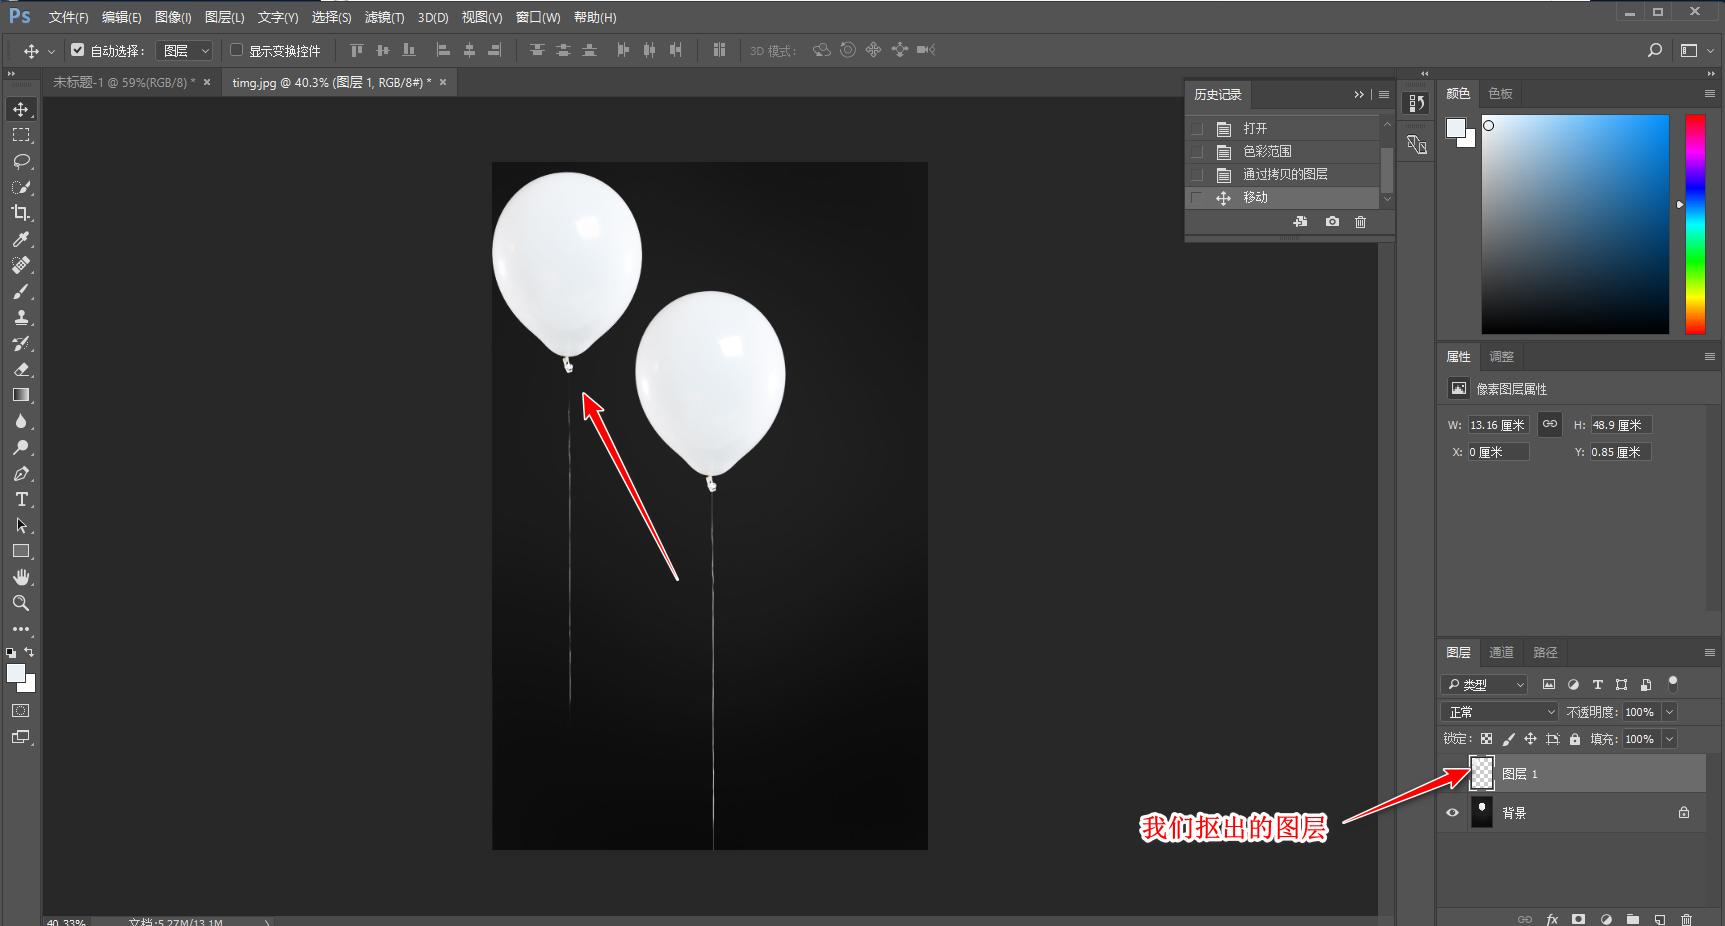Enable 显示变换控件 checkbox

237,50
